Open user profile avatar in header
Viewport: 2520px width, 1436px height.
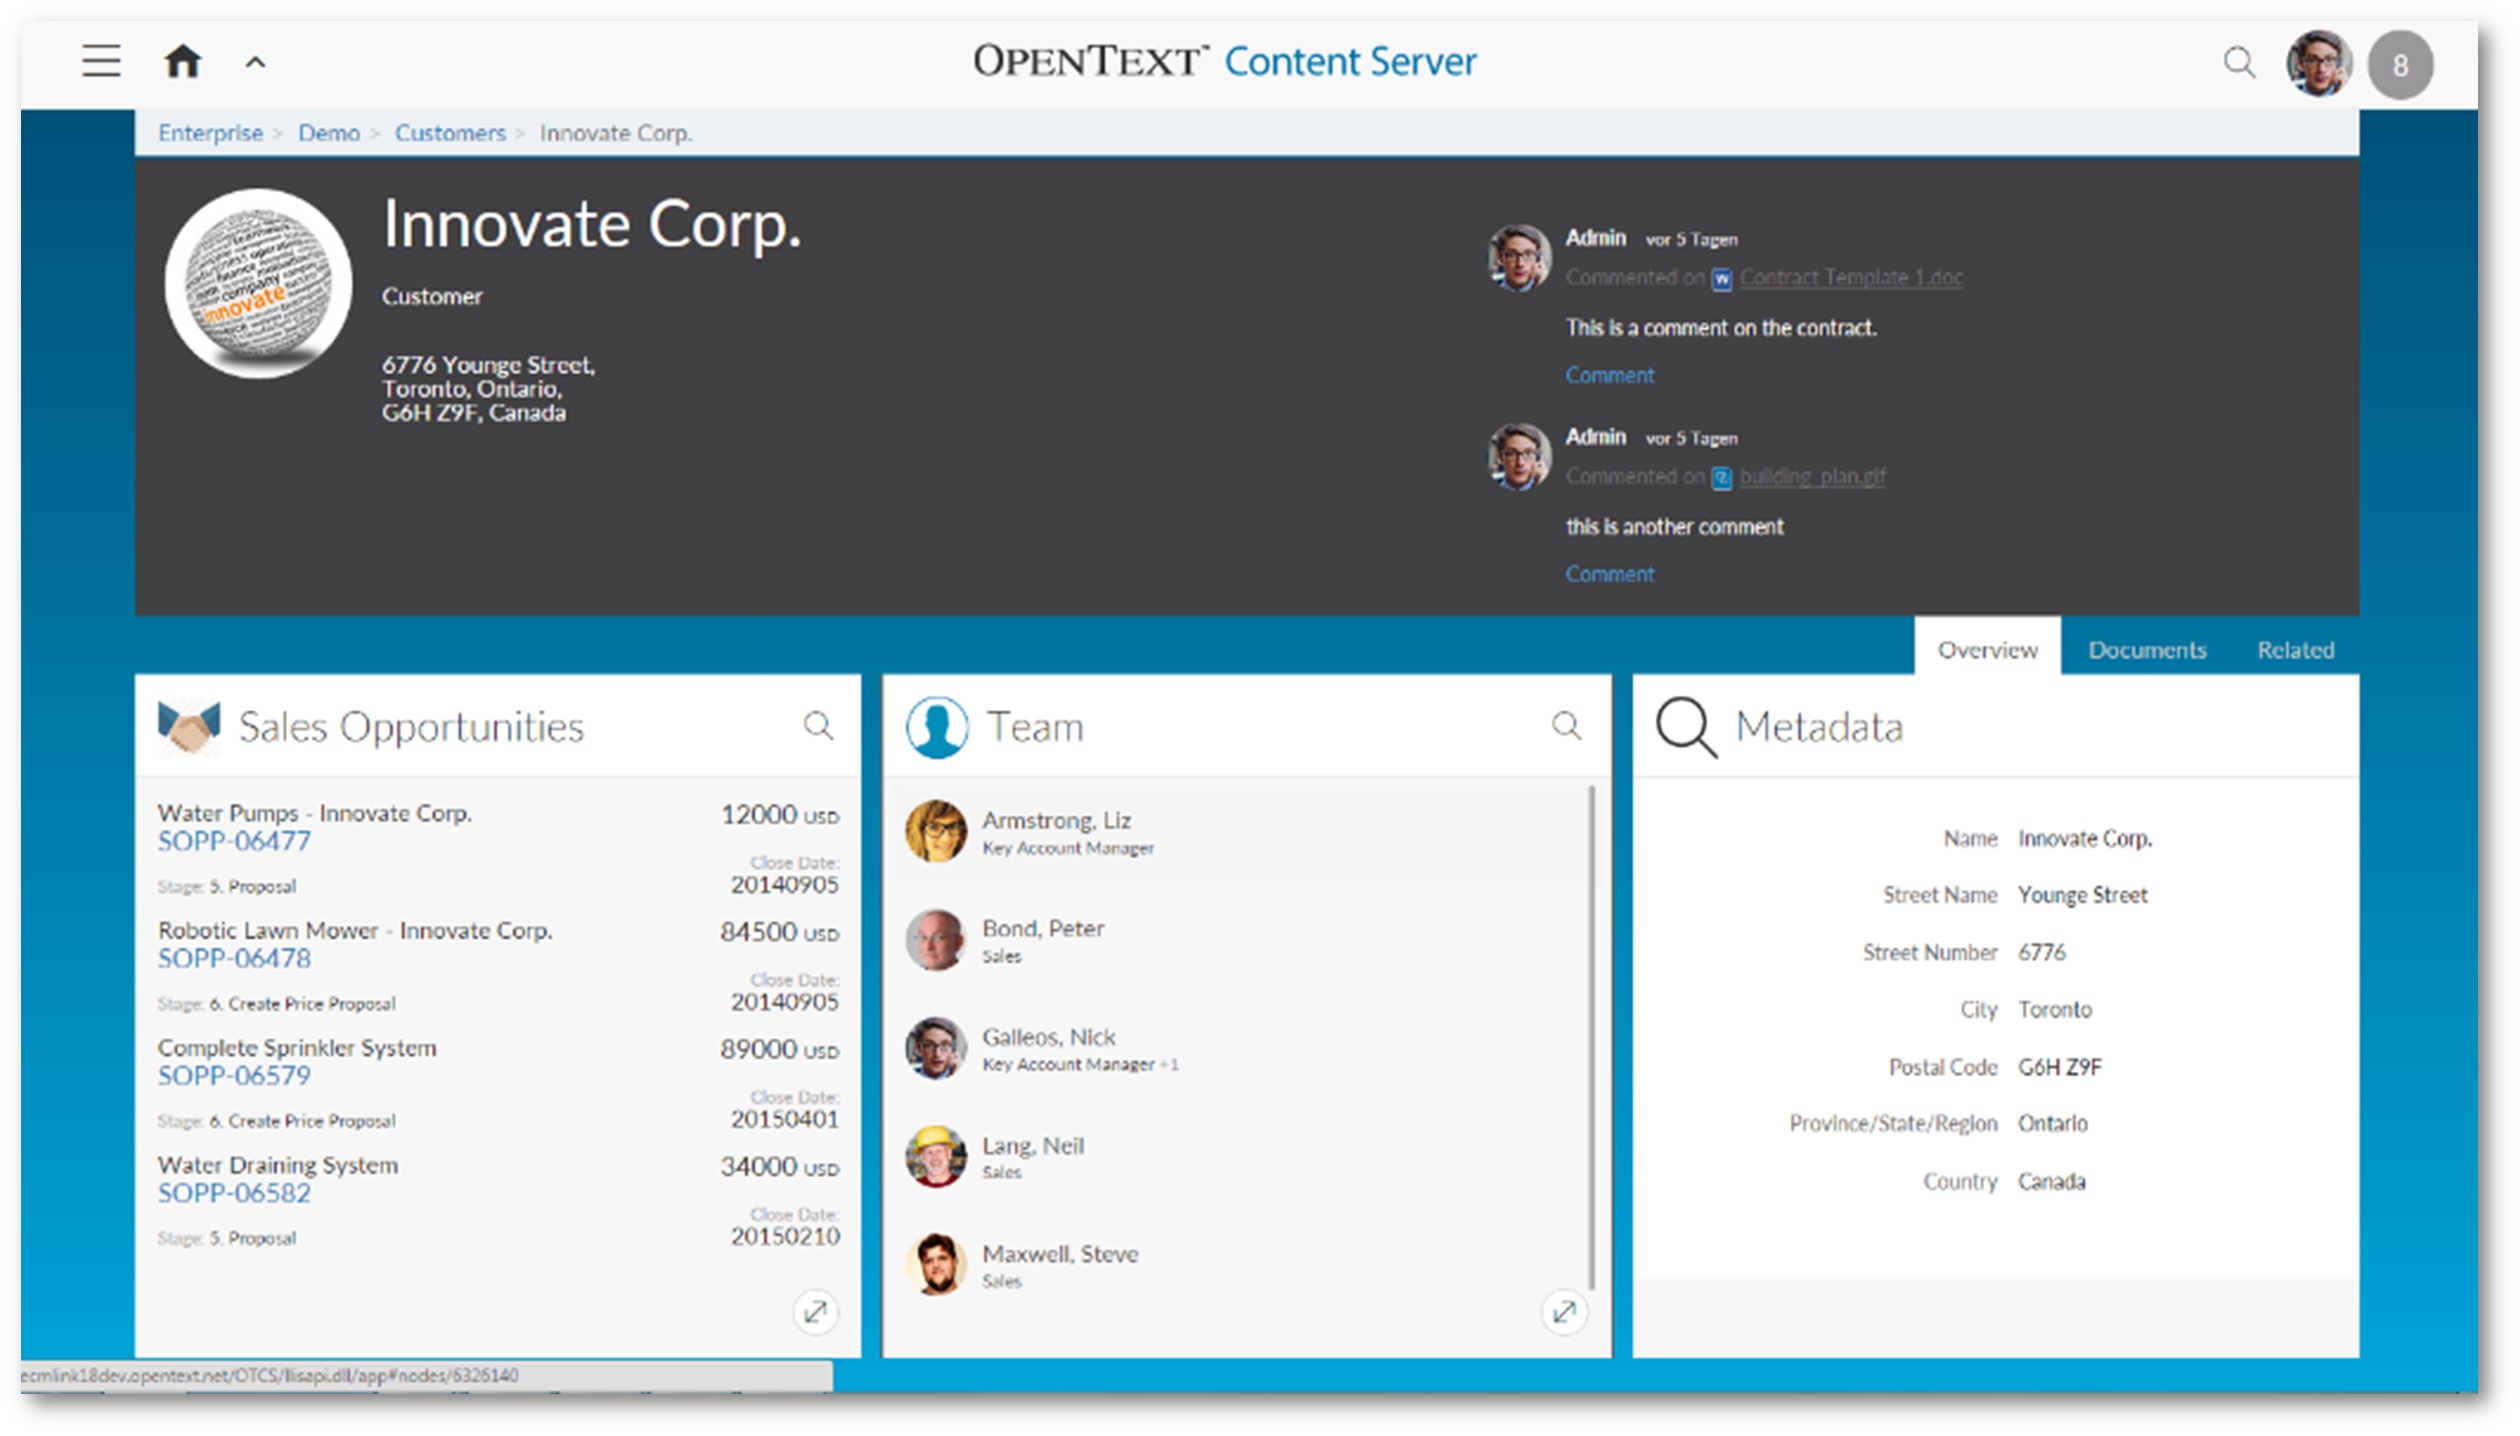[2319, 64]
